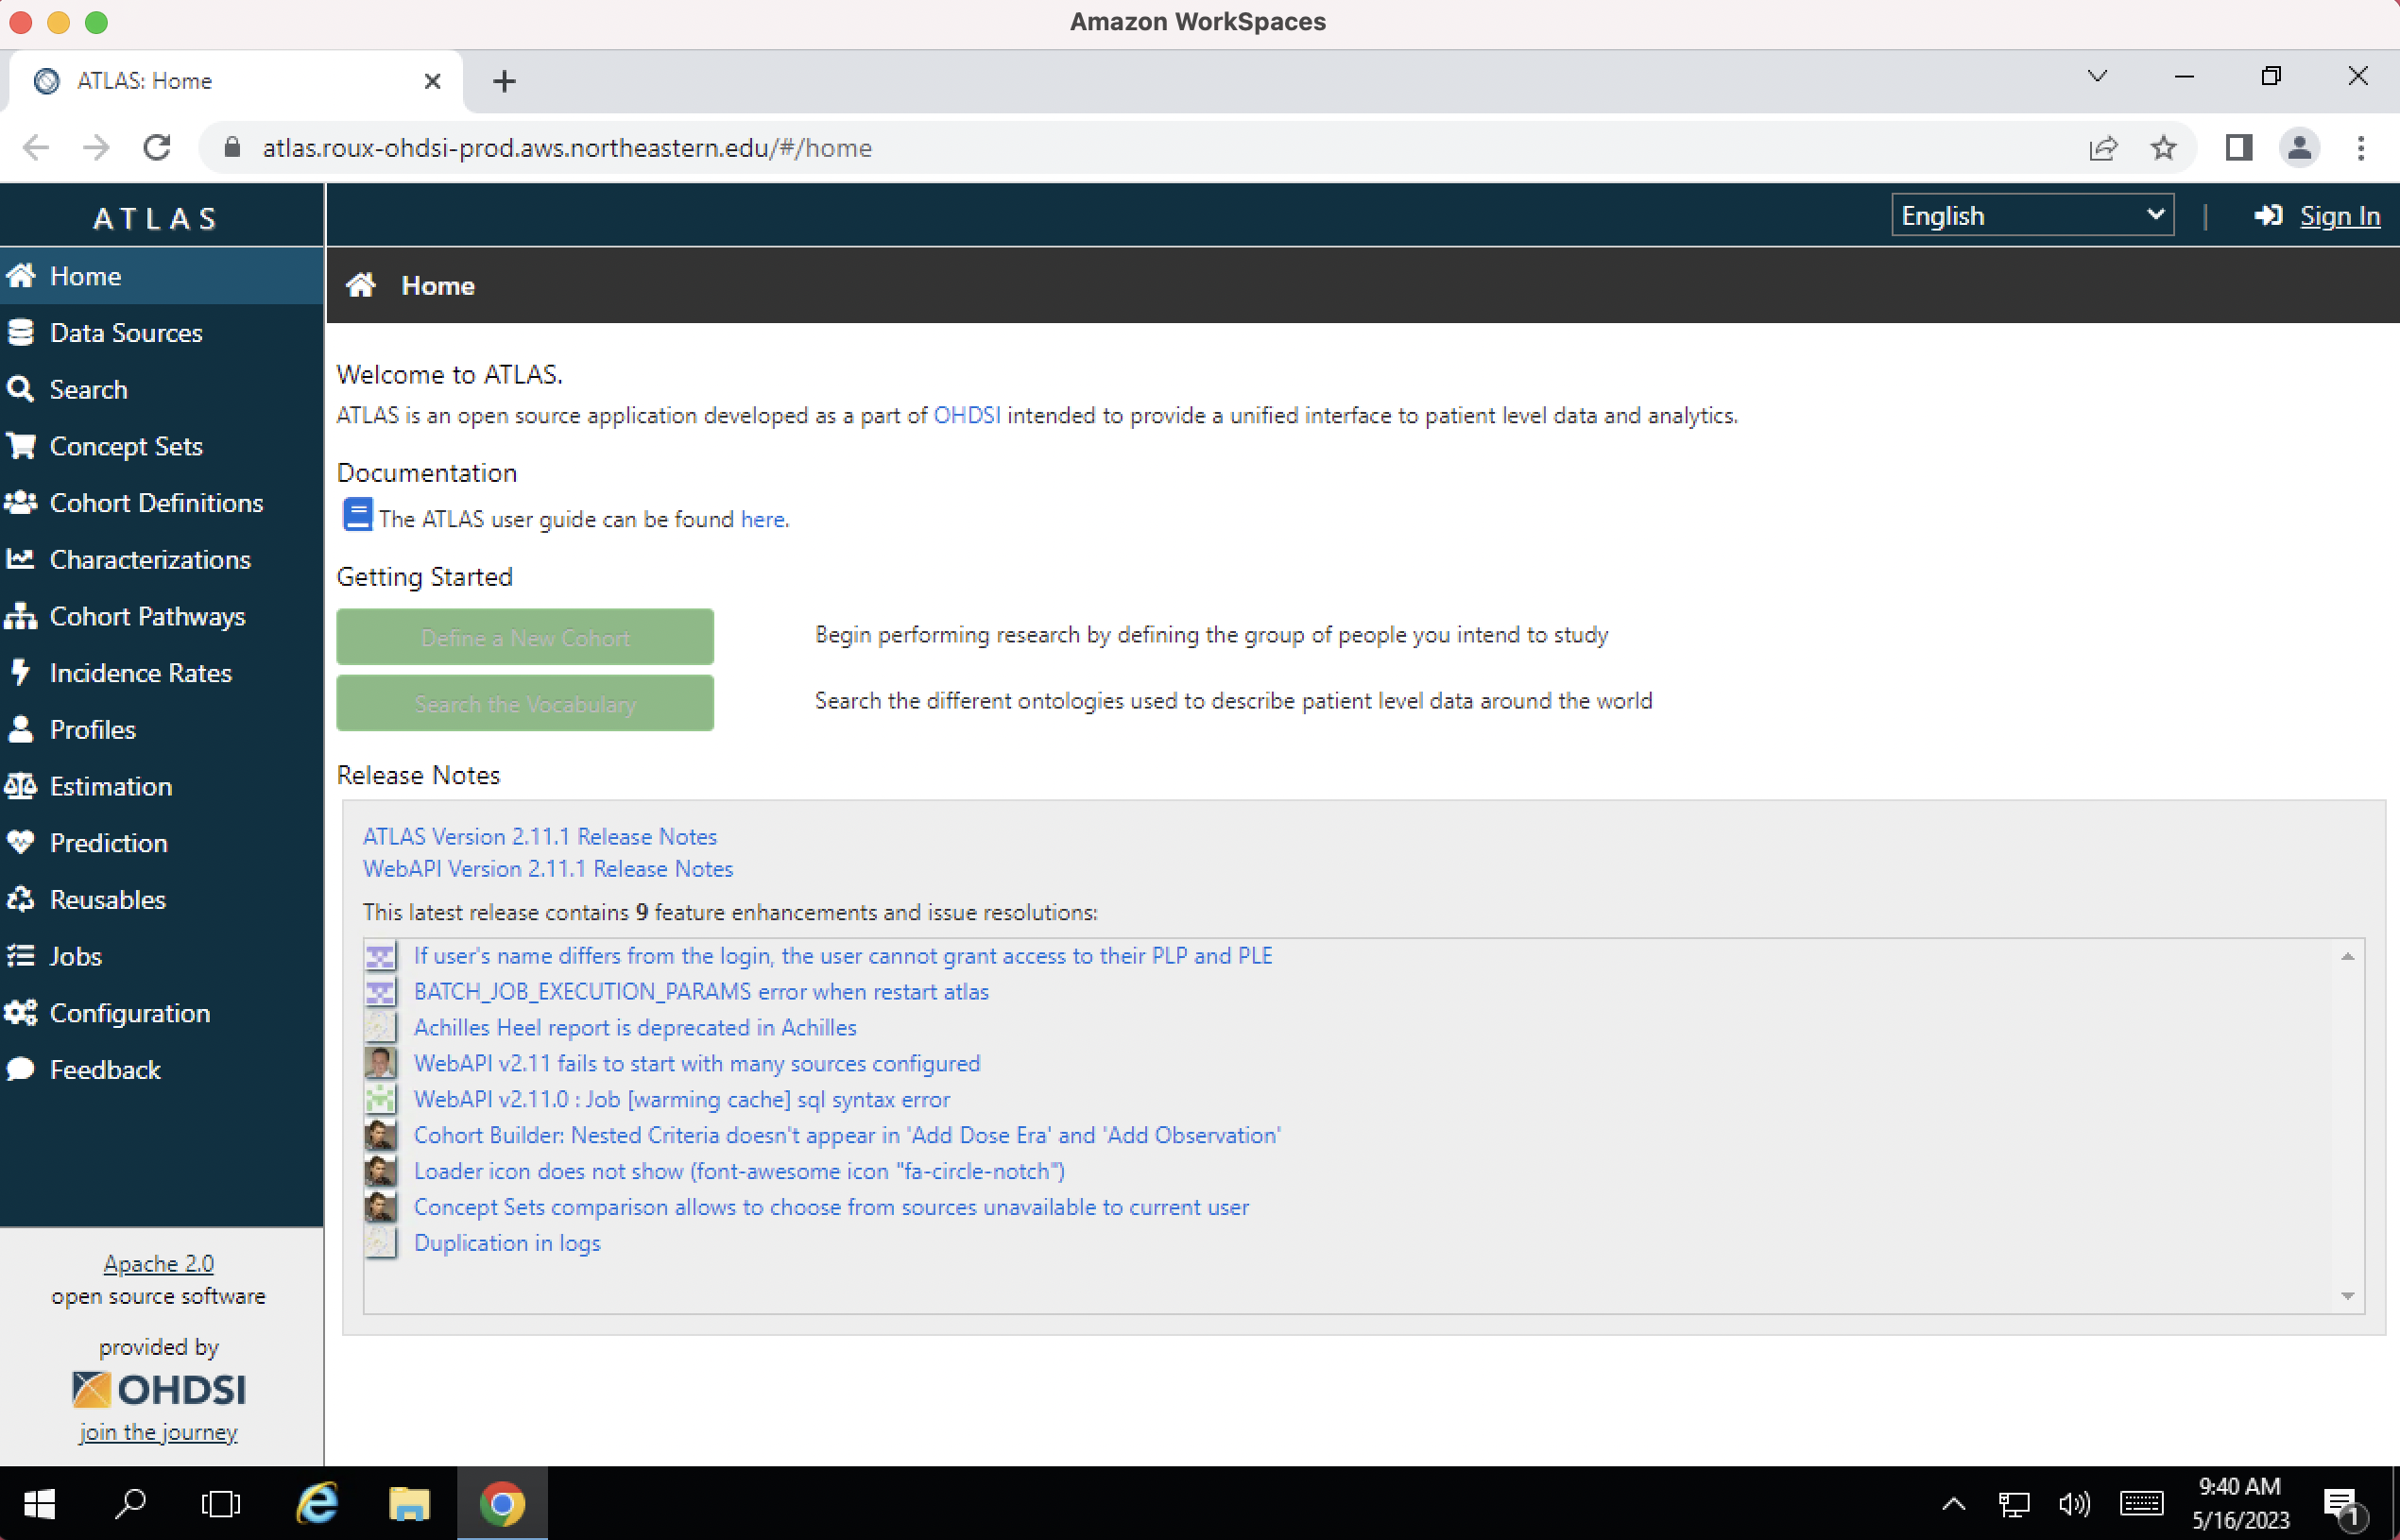Image resolution: width=2400 pixels, height=1540 pixels.
Task: Click the Configuration gears icon
Action: (x=21, y=1013)
